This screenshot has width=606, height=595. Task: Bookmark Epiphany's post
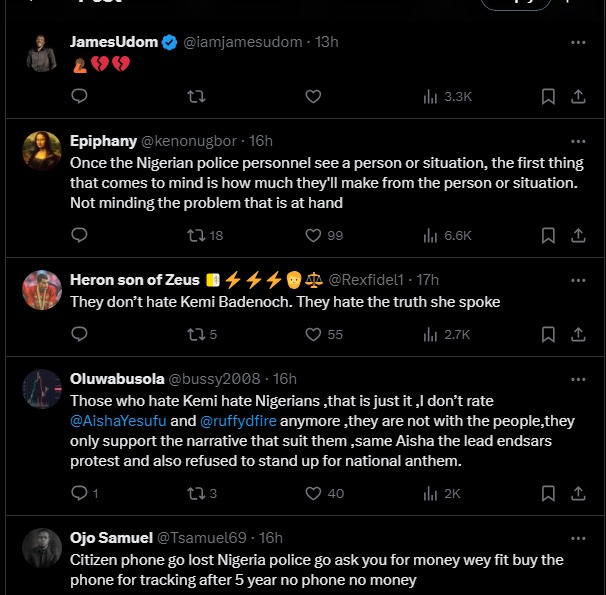(548, 235)
